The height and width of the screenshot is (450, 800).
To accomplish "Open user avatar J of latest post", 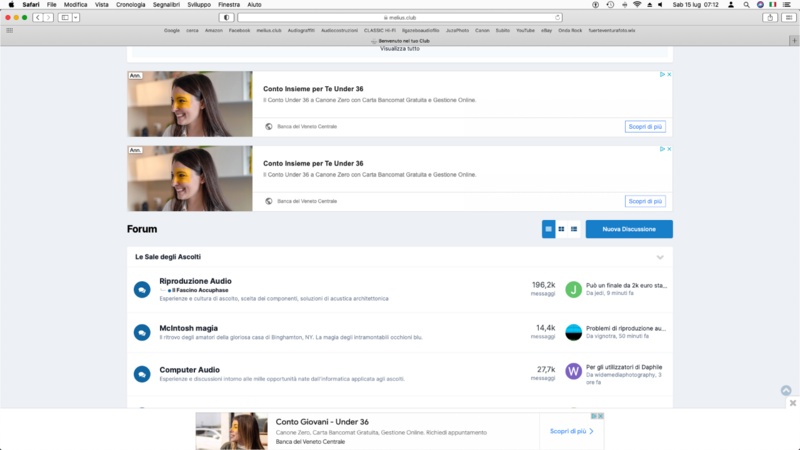I will pyautogui.click(x=573, y=290).
